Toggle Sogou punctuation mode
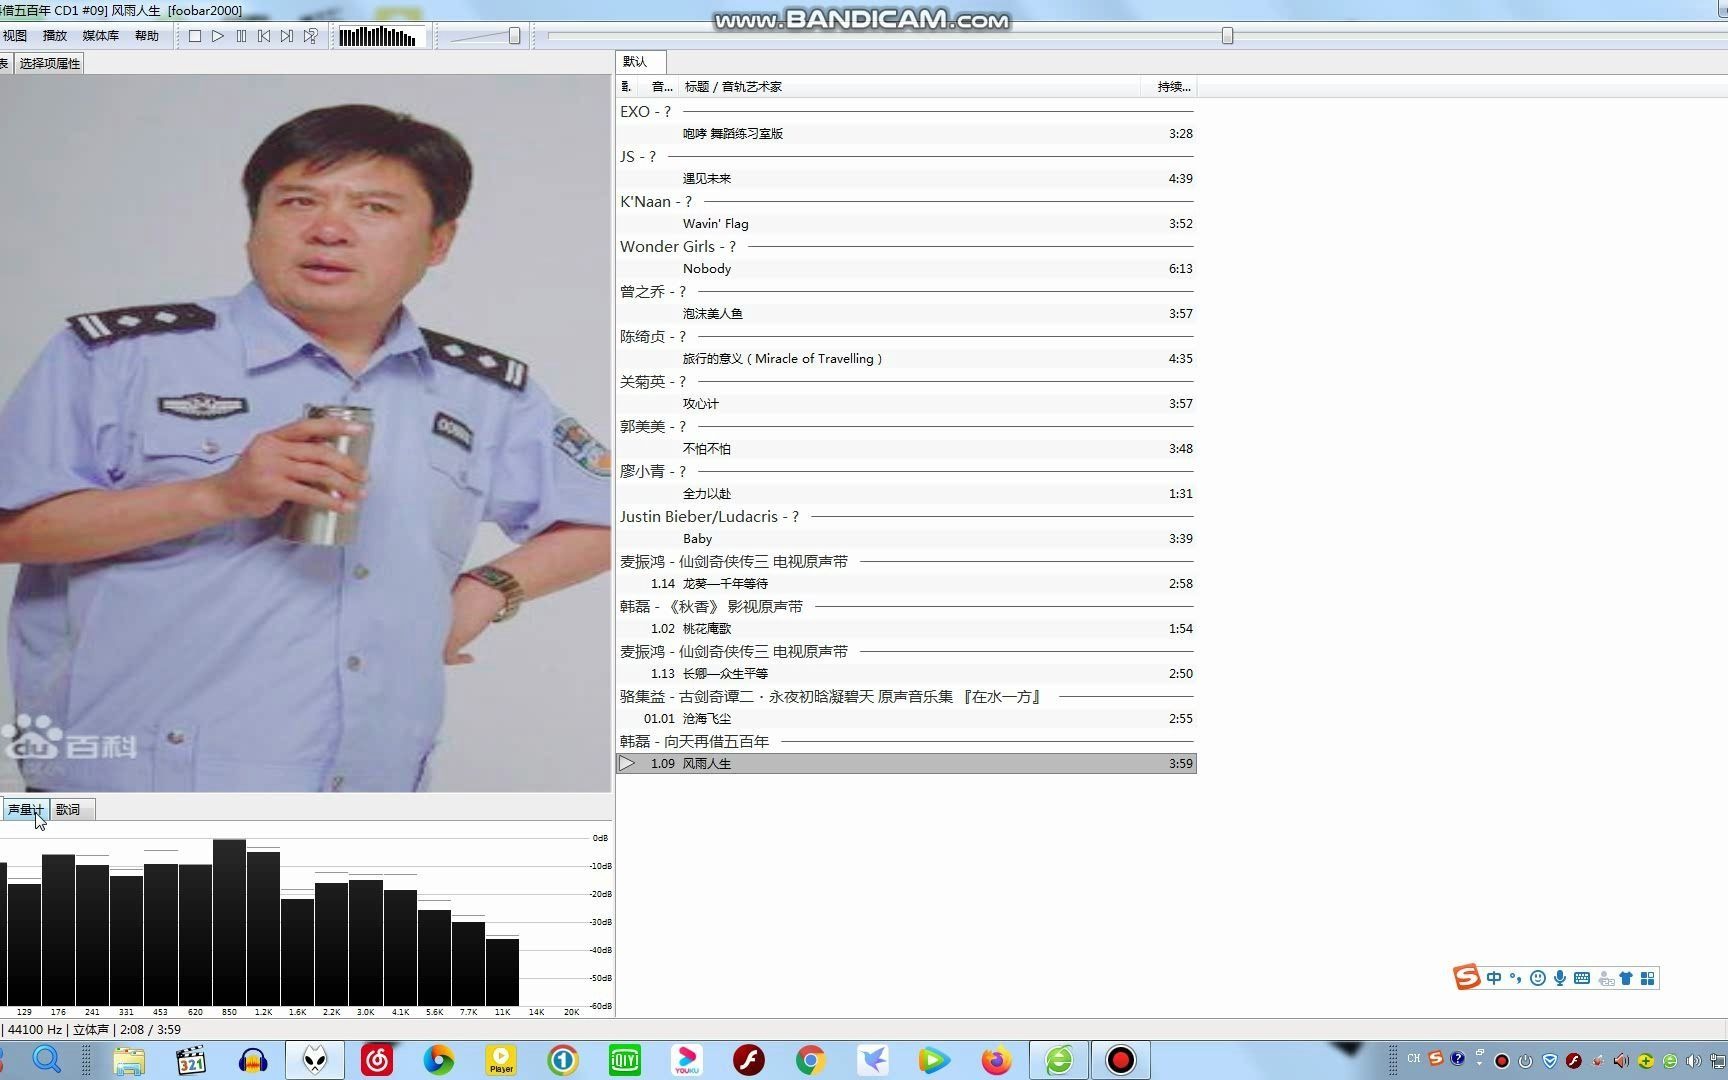This screenshot has height=1080, width=1728. (x=1515, y=978)
